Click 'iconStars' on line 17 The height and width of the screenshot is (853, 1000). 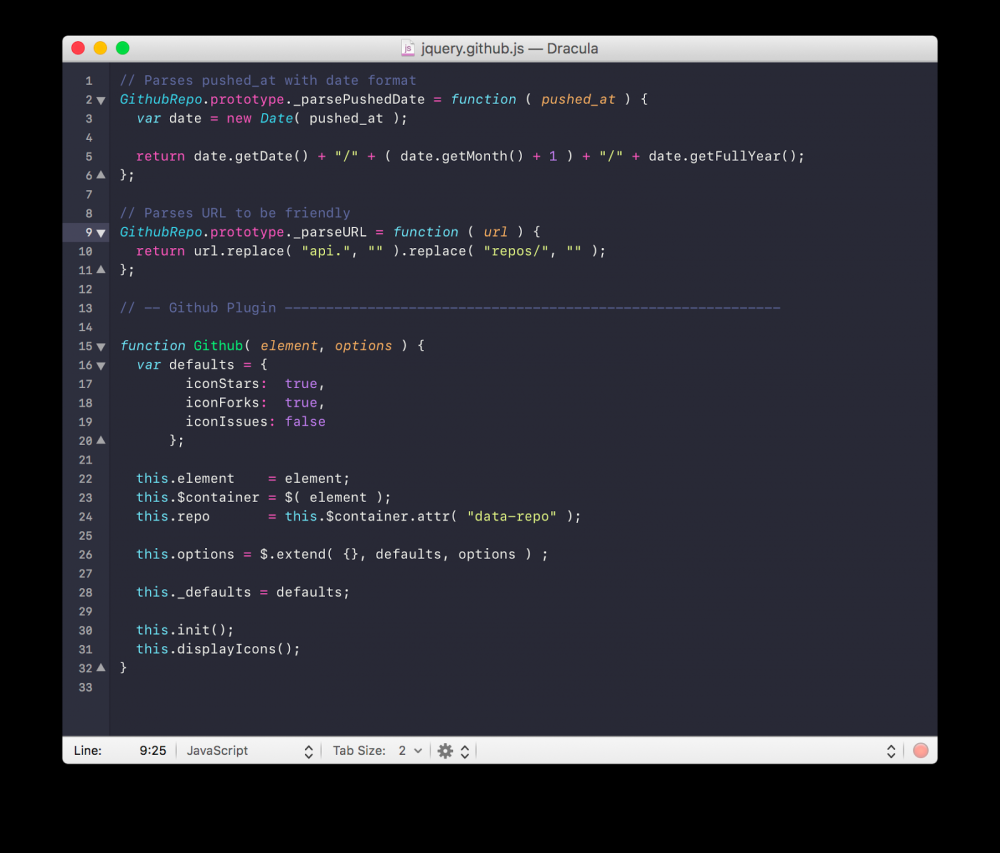click(223, 384)
